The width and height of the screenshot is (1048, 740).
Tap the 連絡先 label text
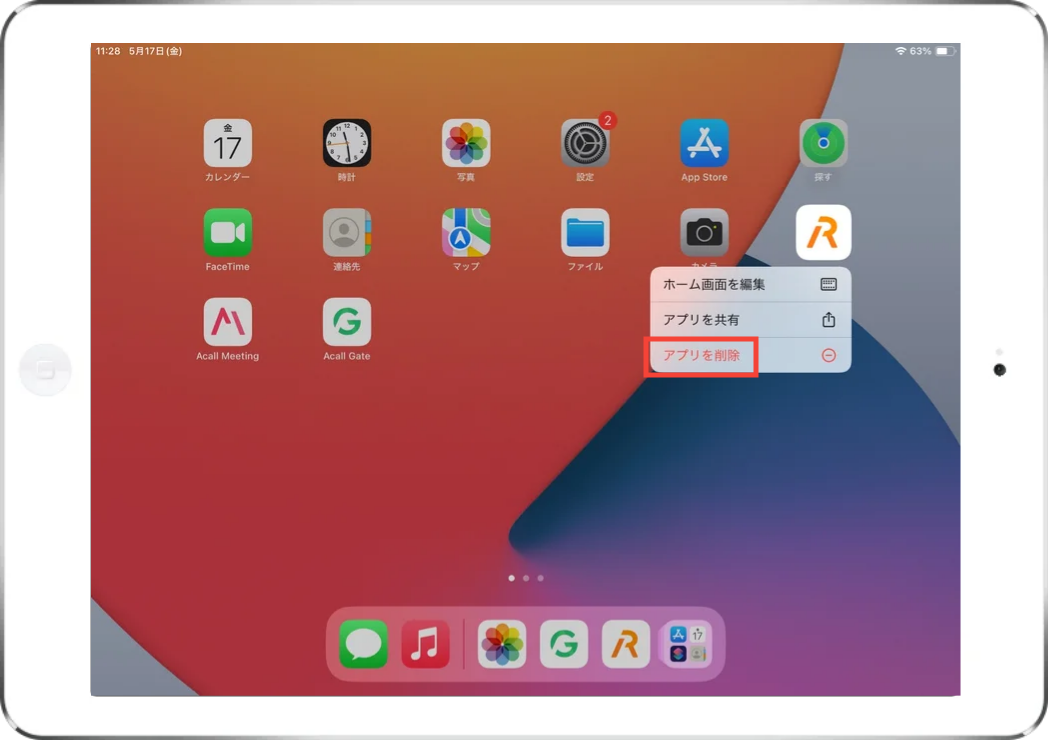[346, 267]
